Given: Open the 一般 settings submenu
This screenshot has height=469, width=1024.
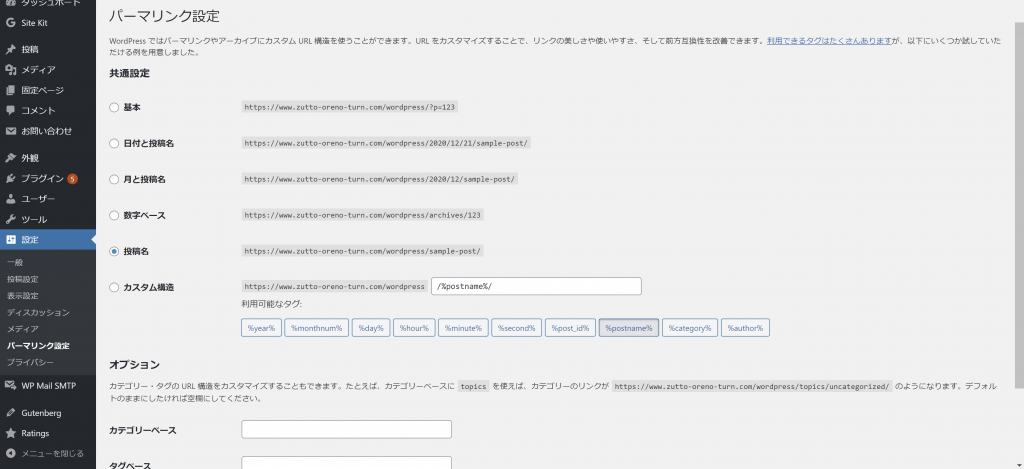Looking at the screenshot, I should tap(15, 263).
